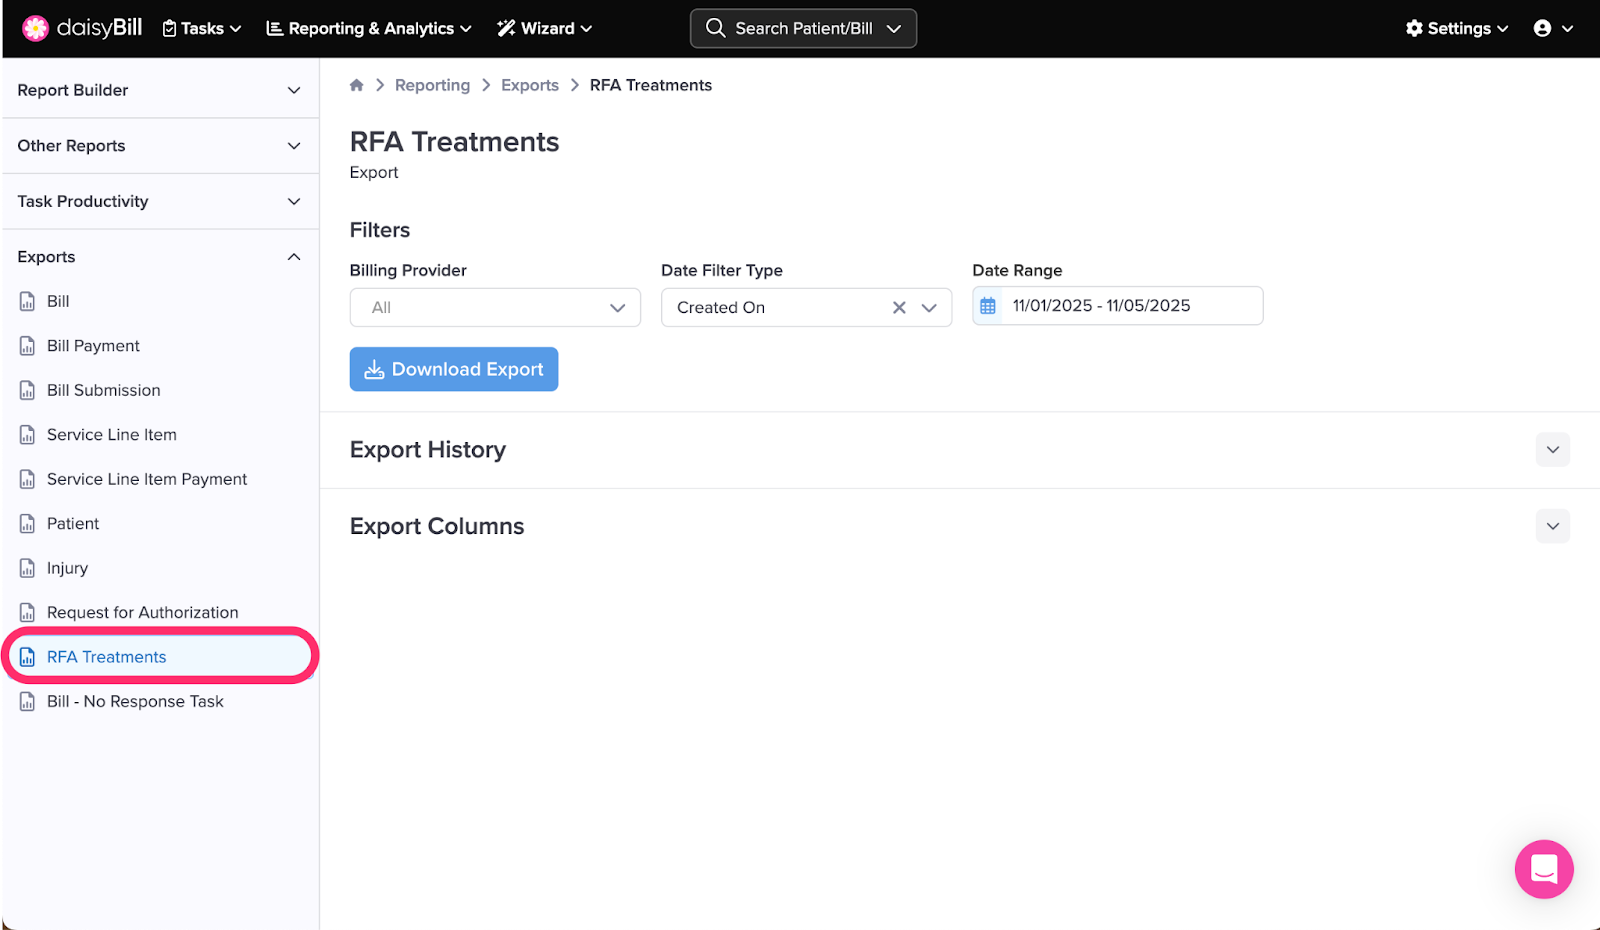Click the Injury export file icon

point(28,568)
